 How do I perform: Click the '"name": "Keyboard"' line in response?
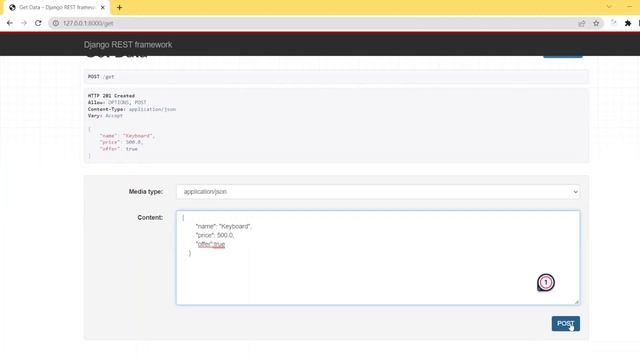pos(127,136)
